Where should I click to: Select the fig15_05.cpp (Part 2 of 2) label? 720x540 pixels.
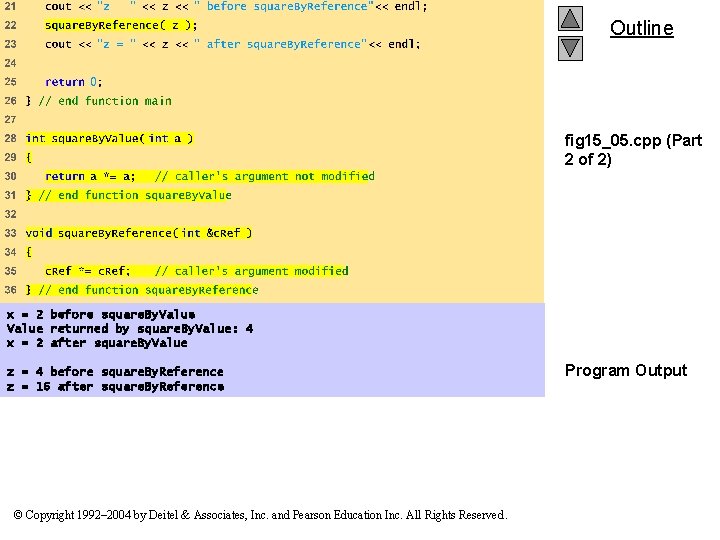tap(633, 150)
